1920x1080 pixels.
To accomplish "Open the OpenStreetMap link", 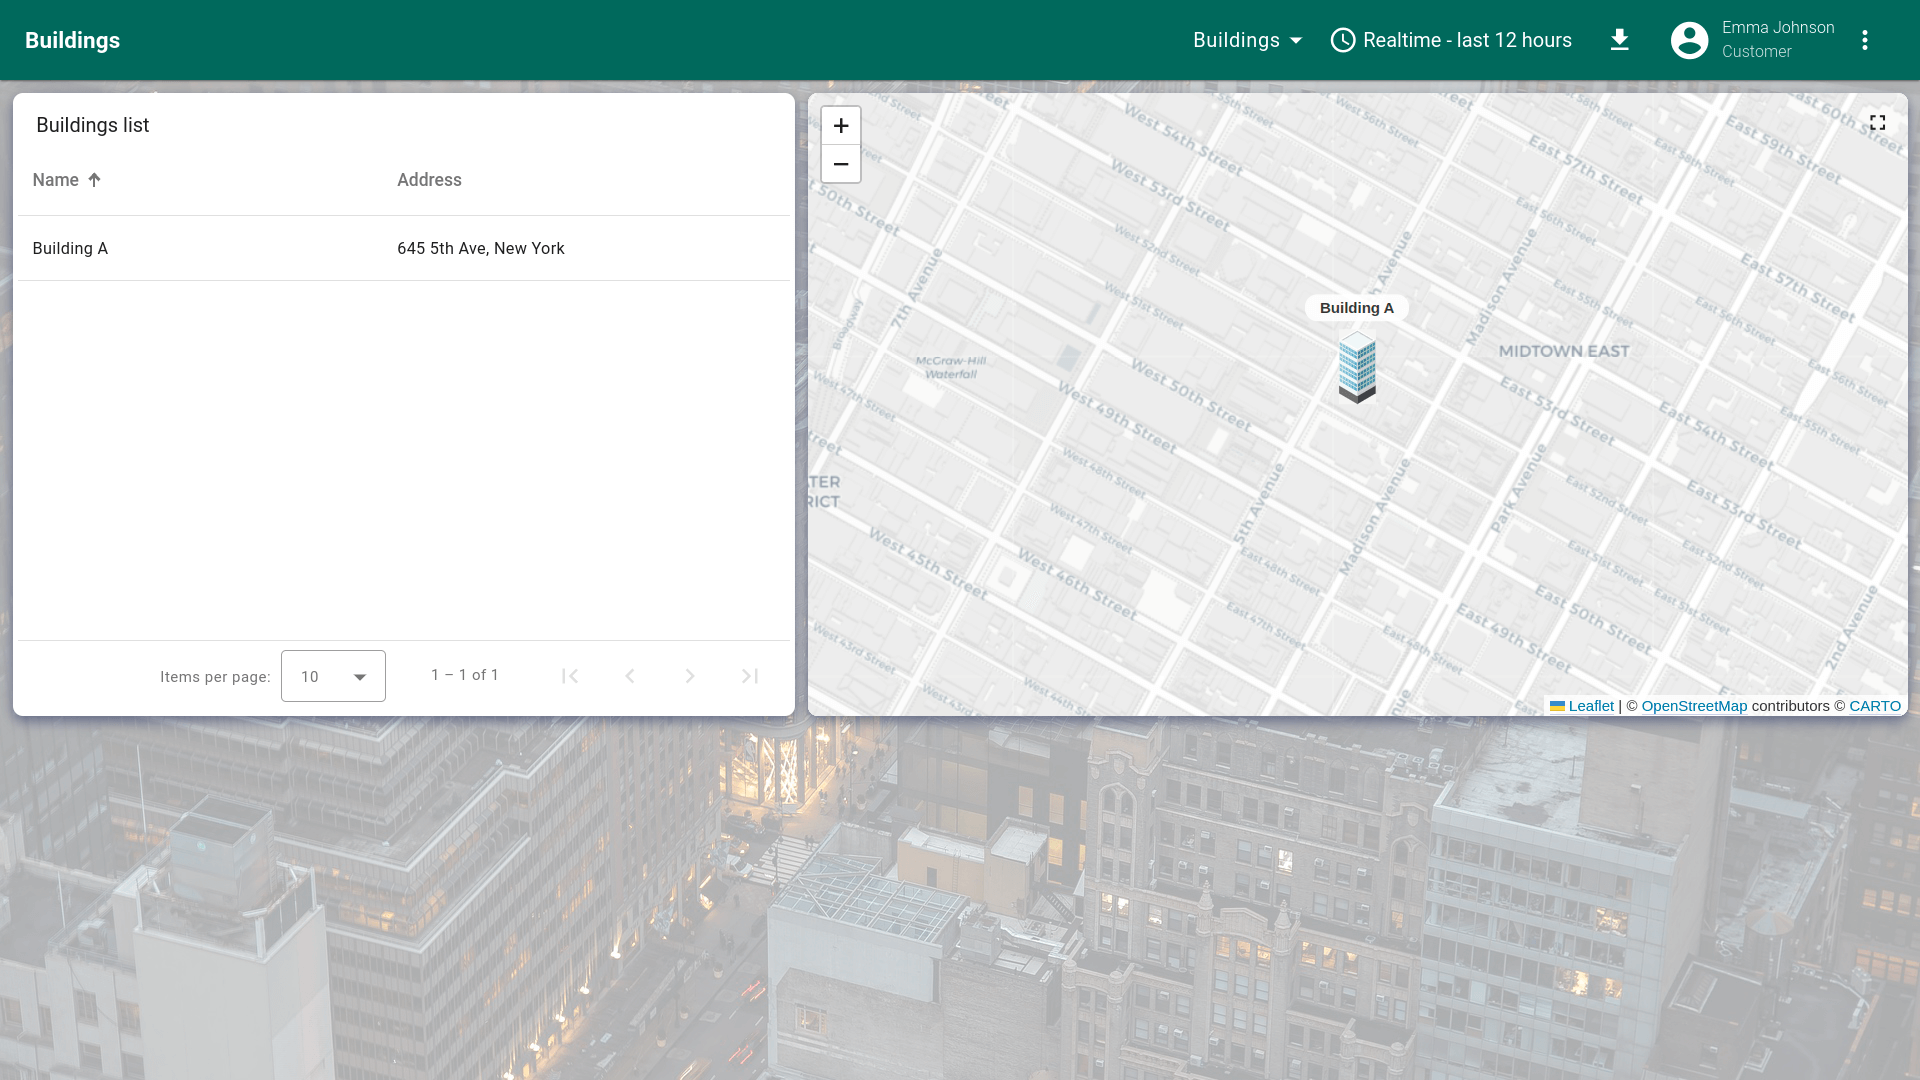I will click(1693, 706).
